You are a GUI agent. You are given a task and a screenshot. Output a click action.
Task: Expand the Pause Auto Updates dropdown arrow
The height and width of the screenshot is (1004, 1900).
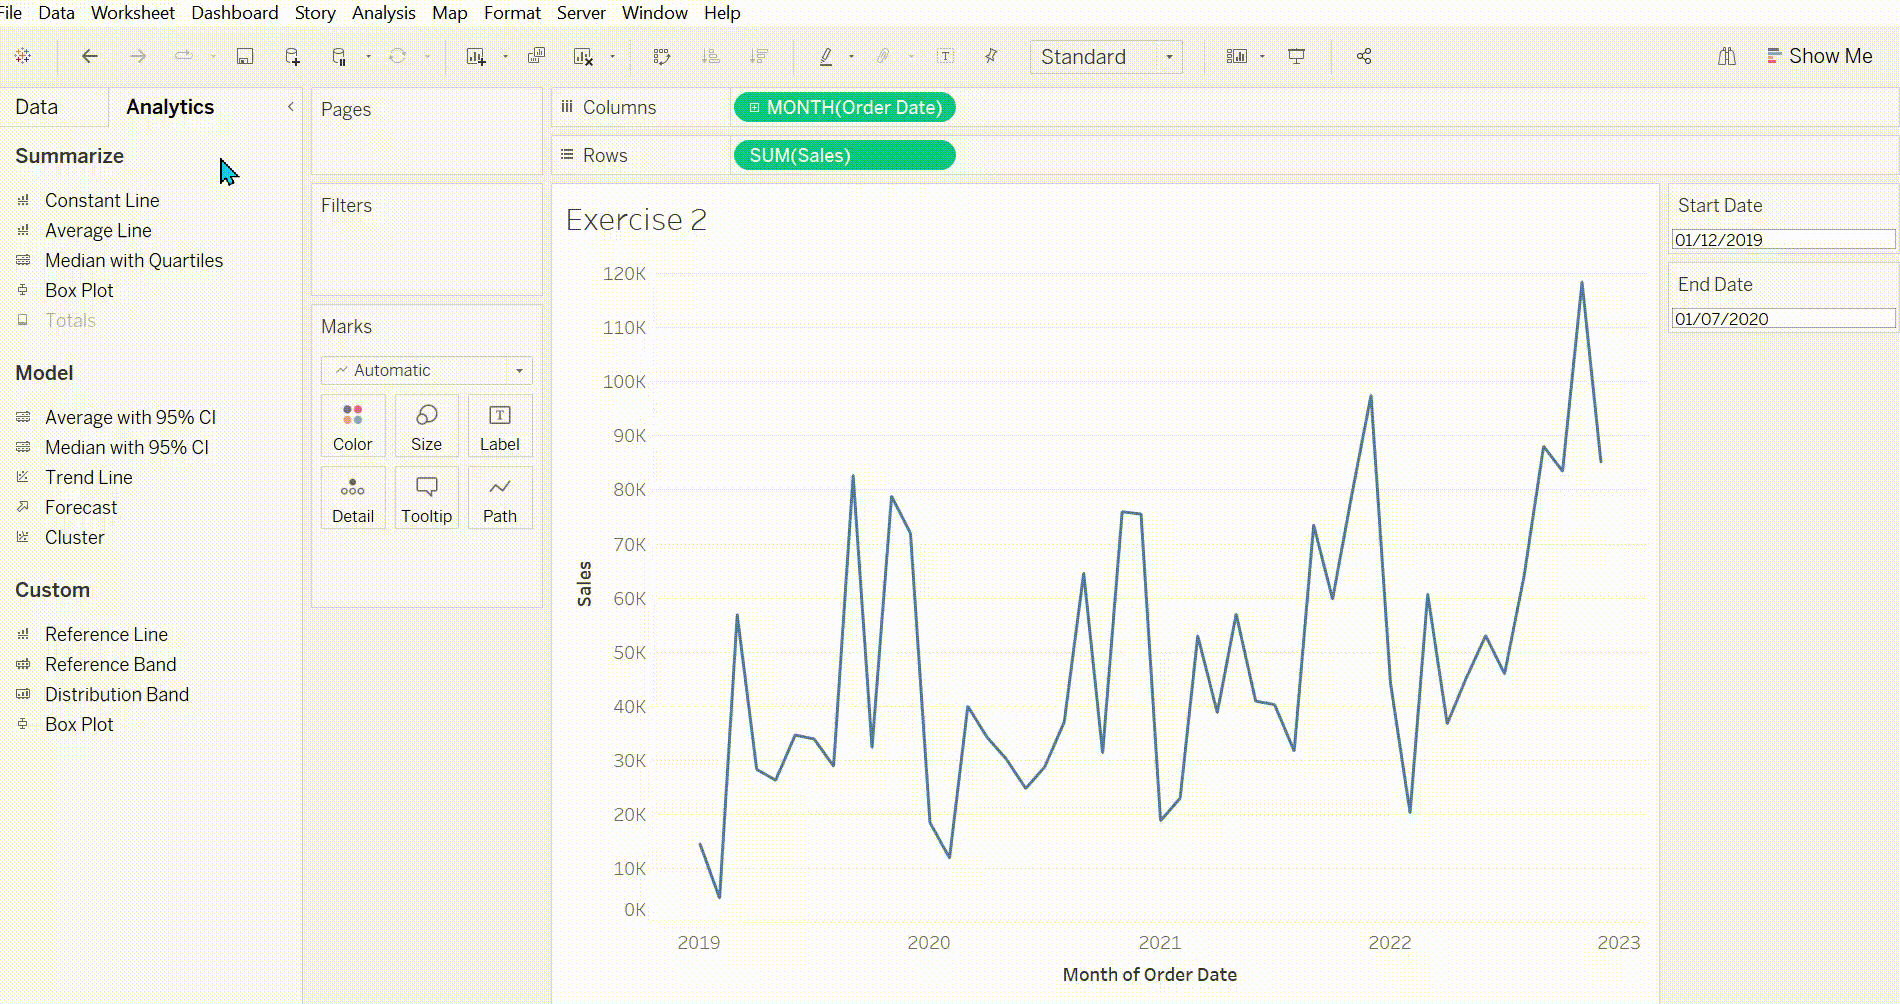click(x=368, y=57)
